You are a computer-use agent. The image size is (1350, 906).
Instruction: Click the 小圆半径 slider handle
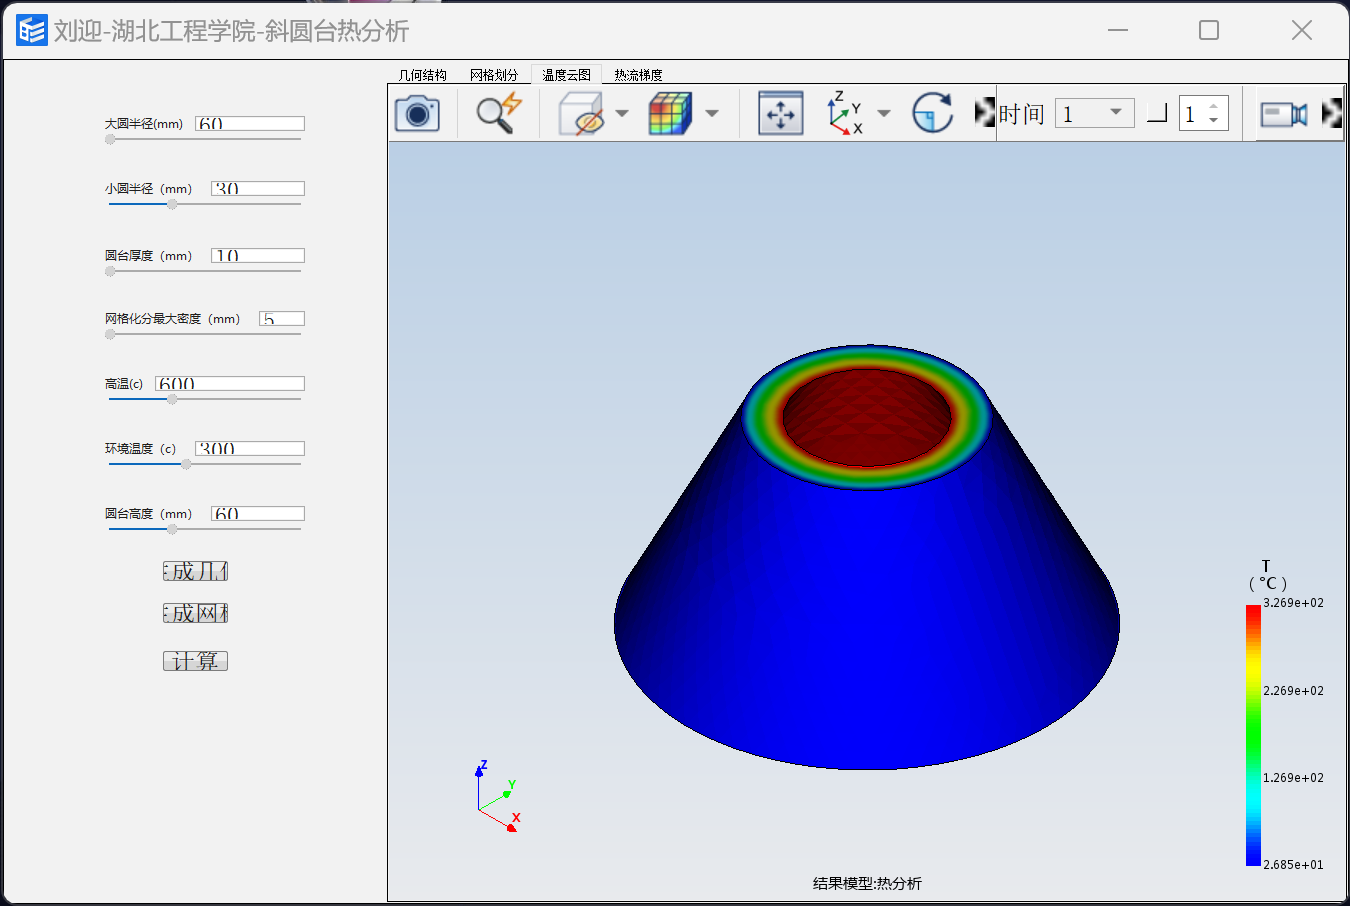[x=172, y=204]
